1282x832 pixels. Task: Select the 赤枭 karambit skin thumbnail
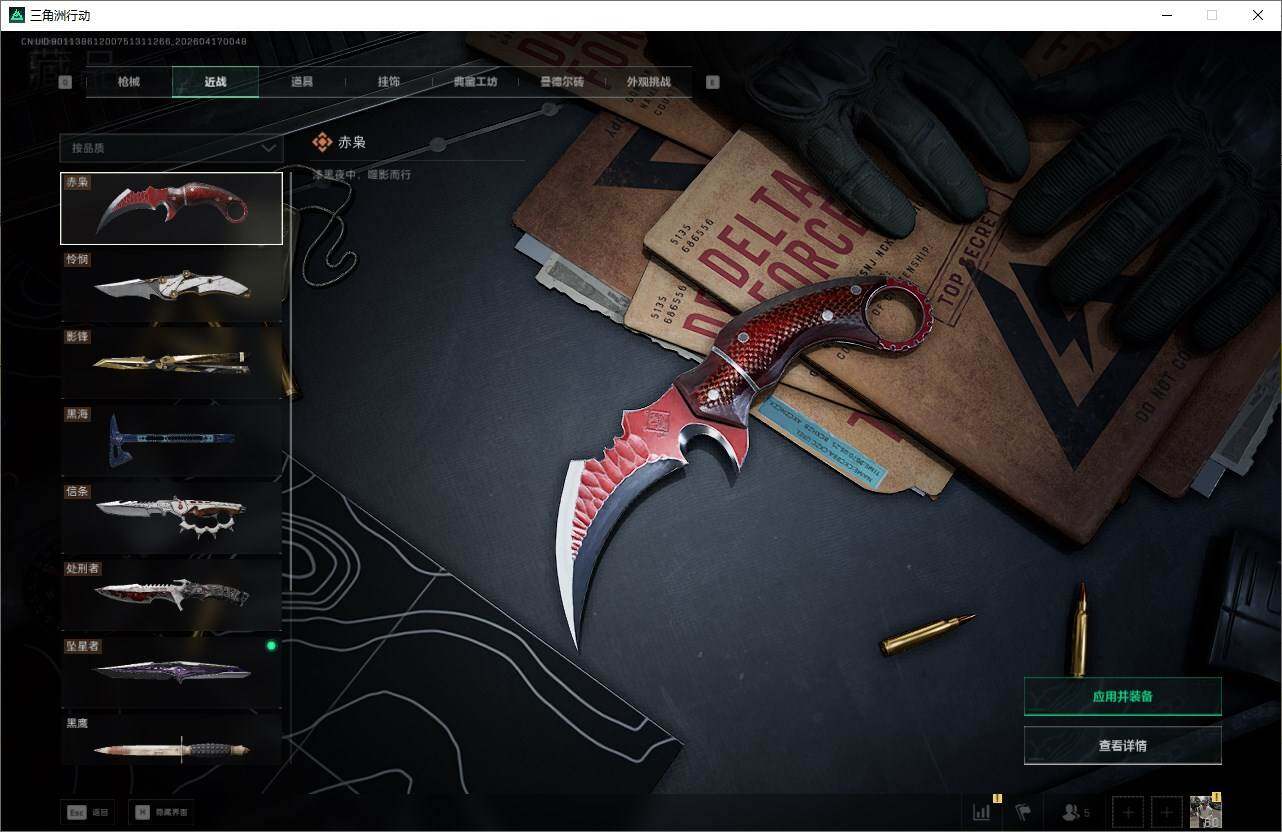[171, 208]
